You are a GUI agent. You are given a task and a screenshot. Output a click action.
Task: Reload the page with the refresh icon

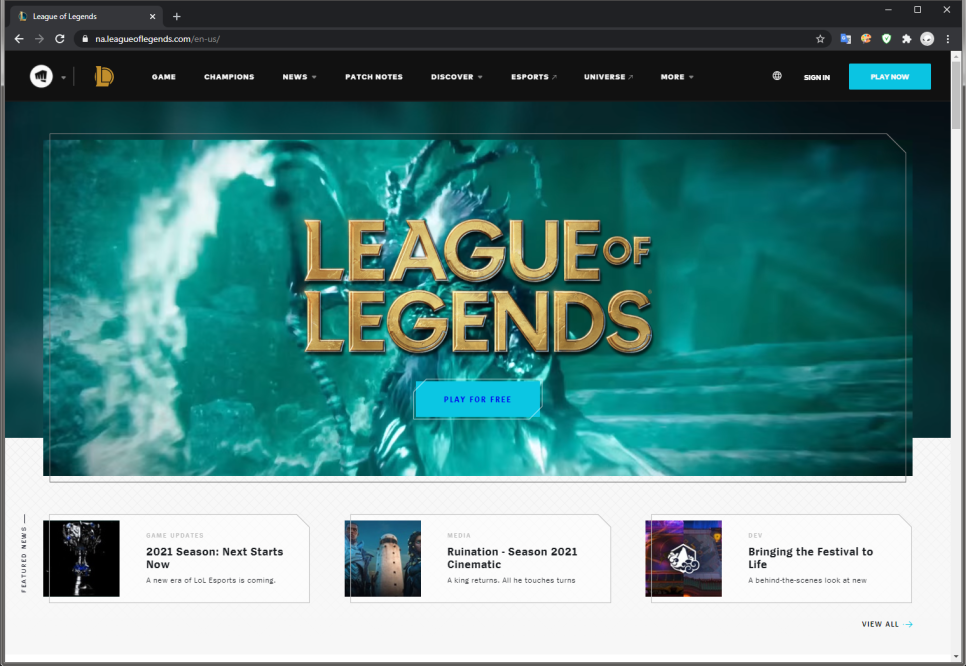(x=60, y=39)
